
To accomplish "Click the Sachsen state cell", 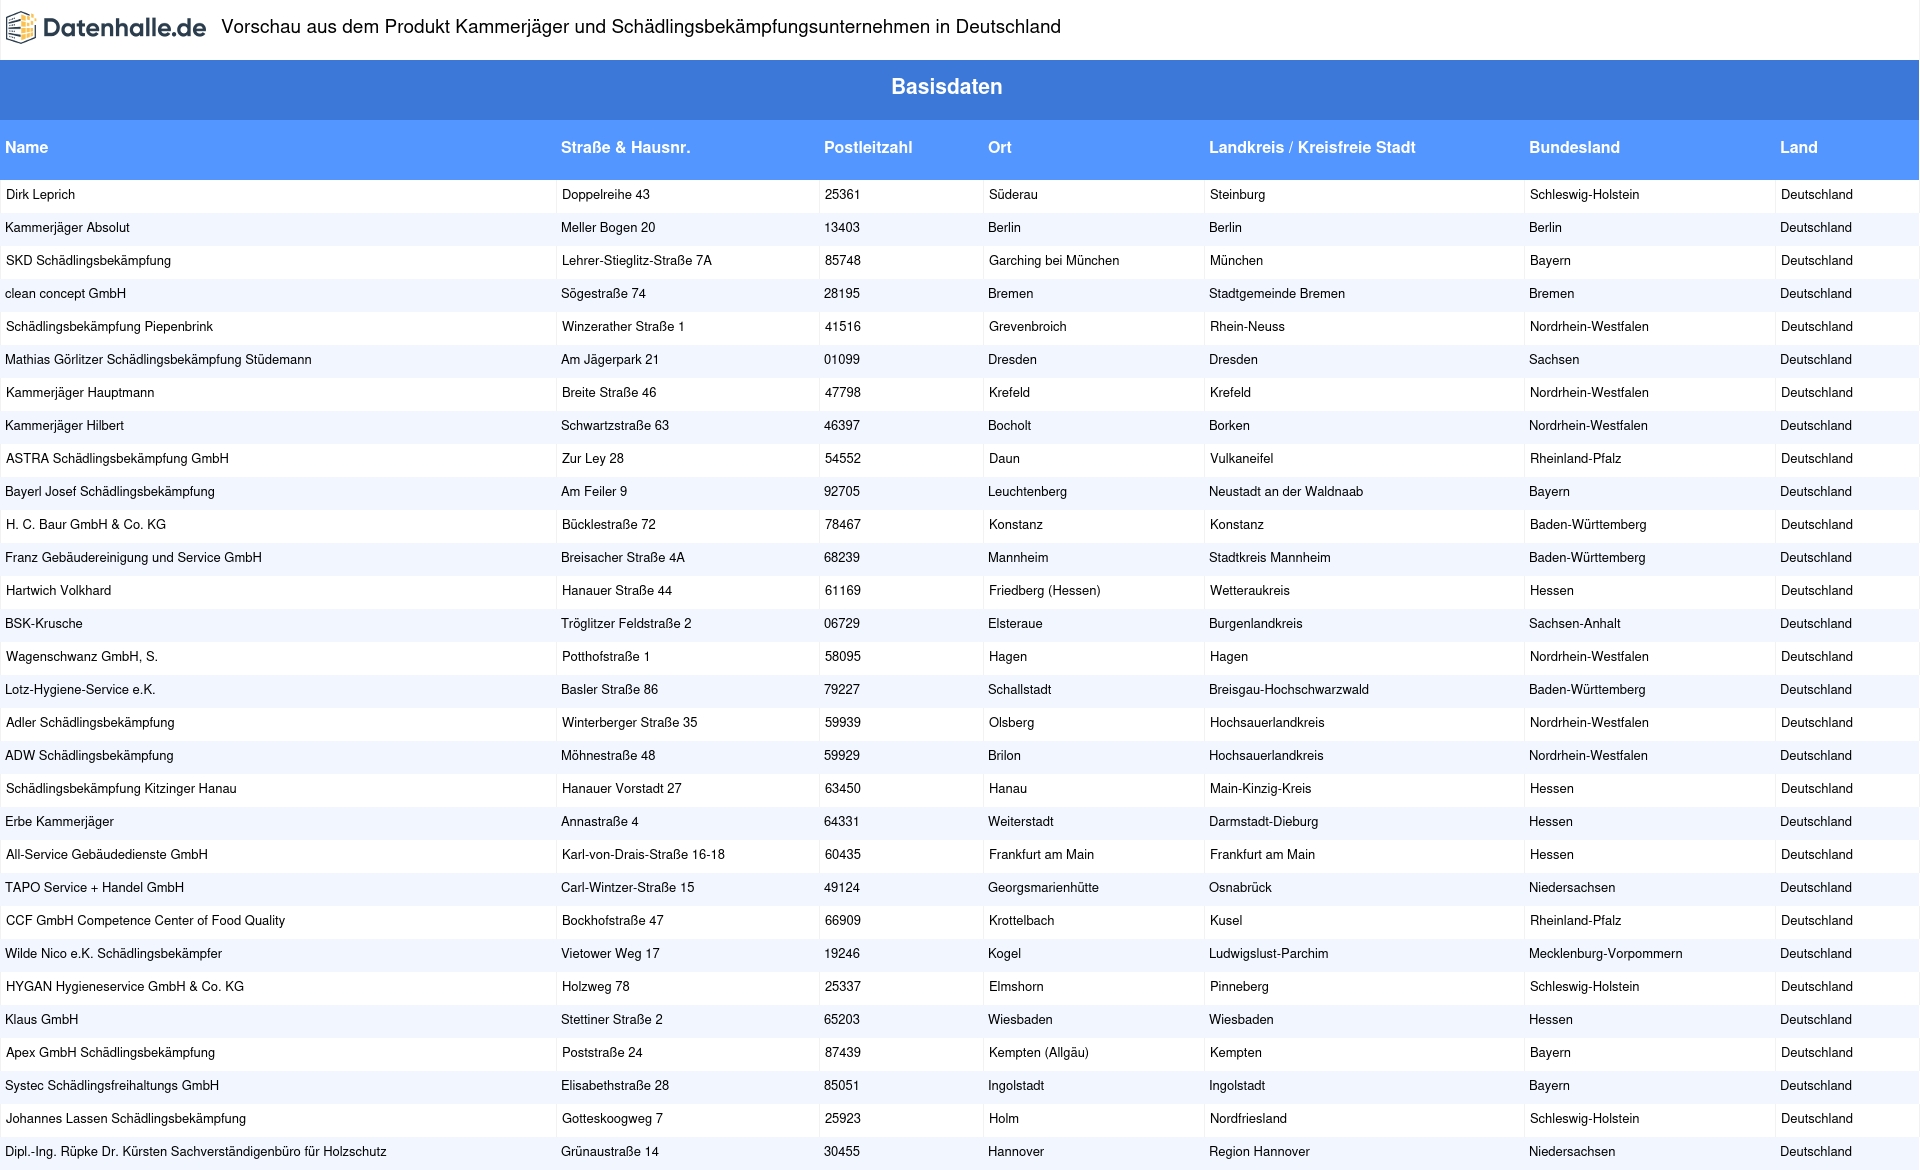I will click(1554, 360).
